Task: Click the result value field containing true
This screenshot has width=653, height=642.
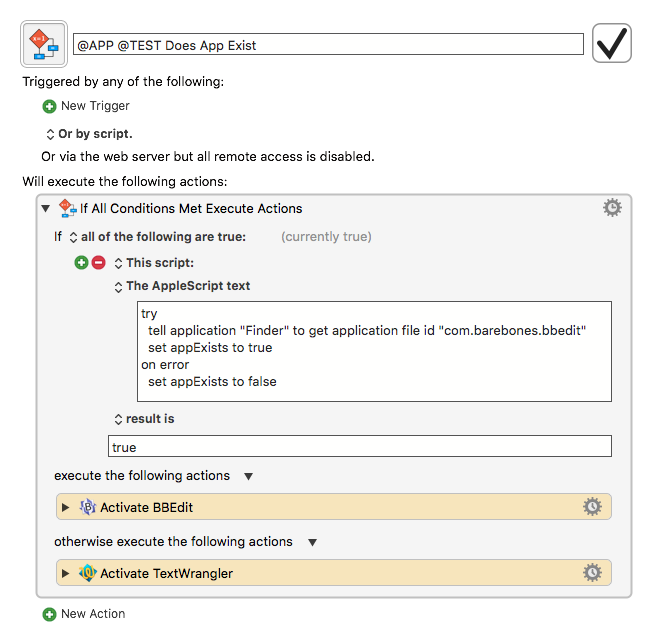Action: (360, 446)
